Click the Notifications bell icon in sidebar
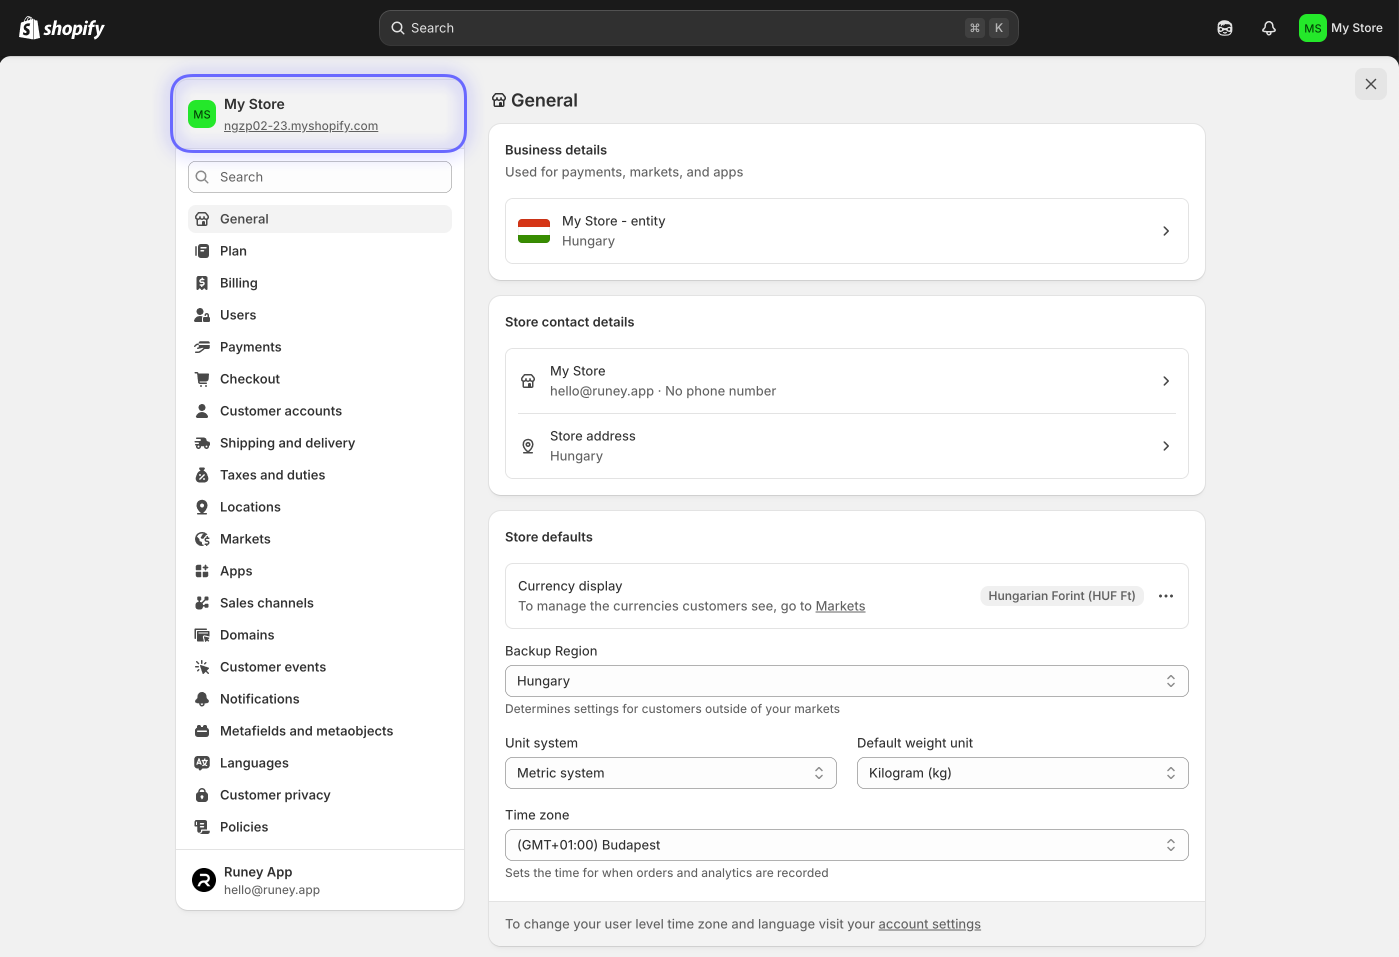 [x=202, y=699]
